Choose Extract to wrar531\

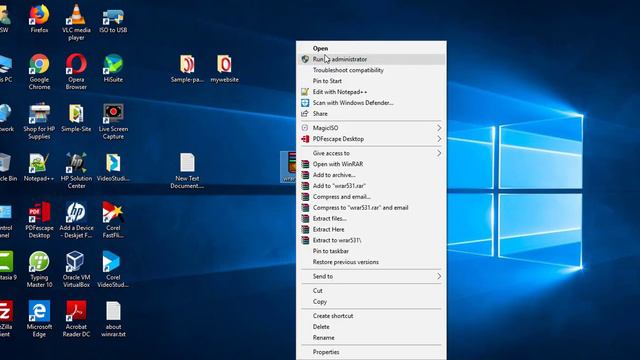pyautogui.click(x=371, y=240)
